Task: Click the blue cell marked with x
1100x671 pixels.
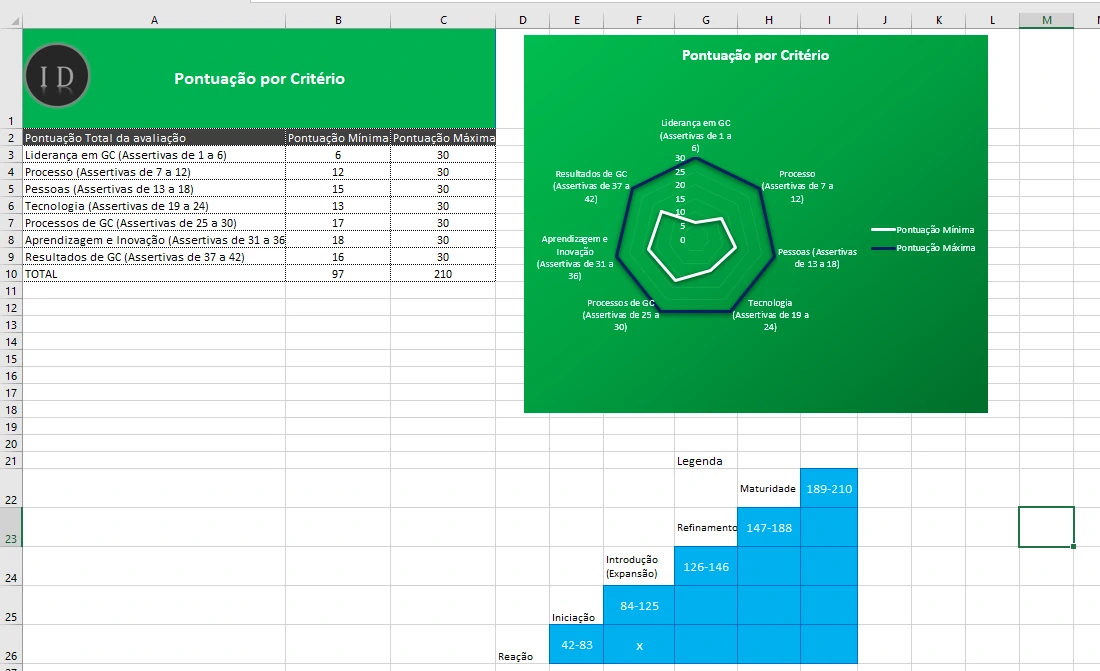Action: [639, 645]
